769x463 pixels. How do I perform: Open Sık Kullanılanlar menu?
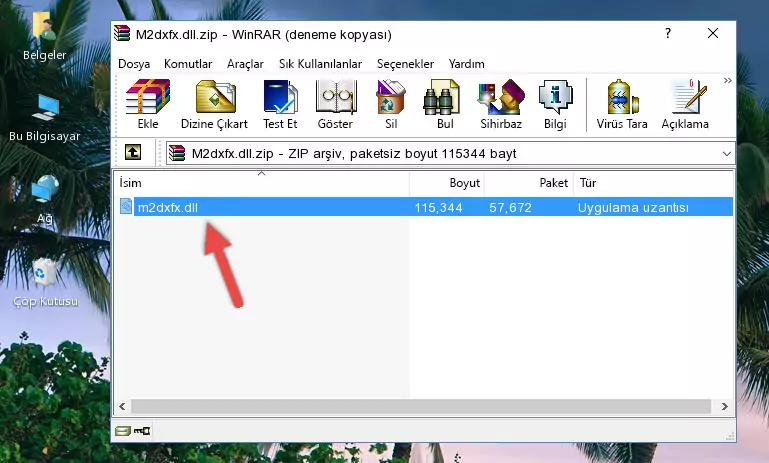point(320,64)
